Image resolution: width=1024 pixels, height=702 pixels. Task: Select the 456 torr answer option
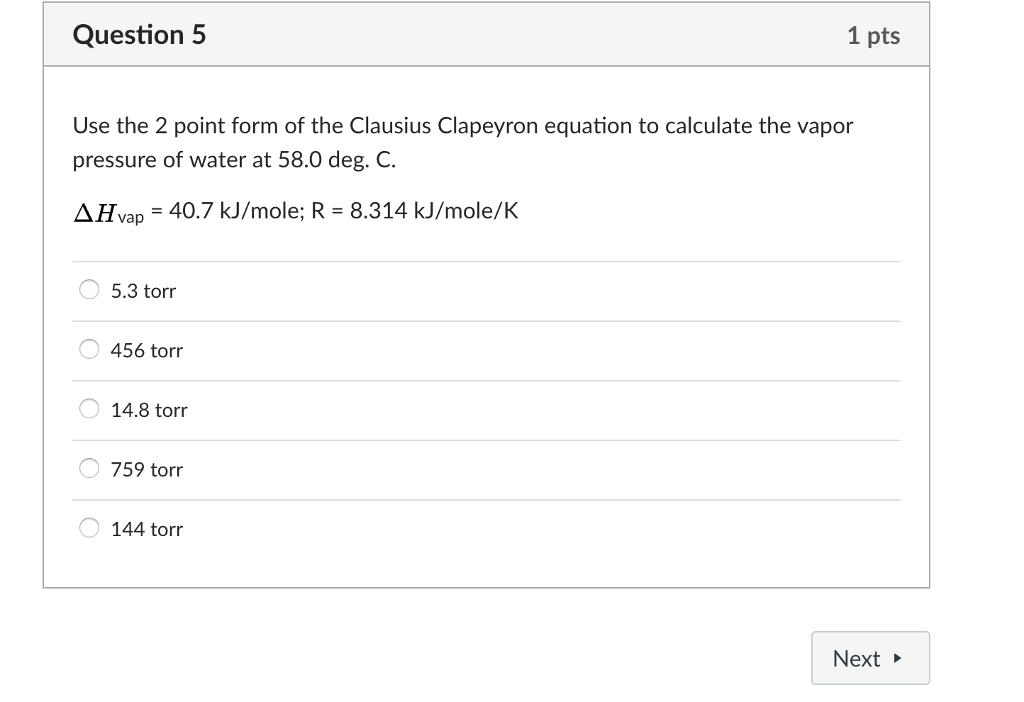point(88,350)
